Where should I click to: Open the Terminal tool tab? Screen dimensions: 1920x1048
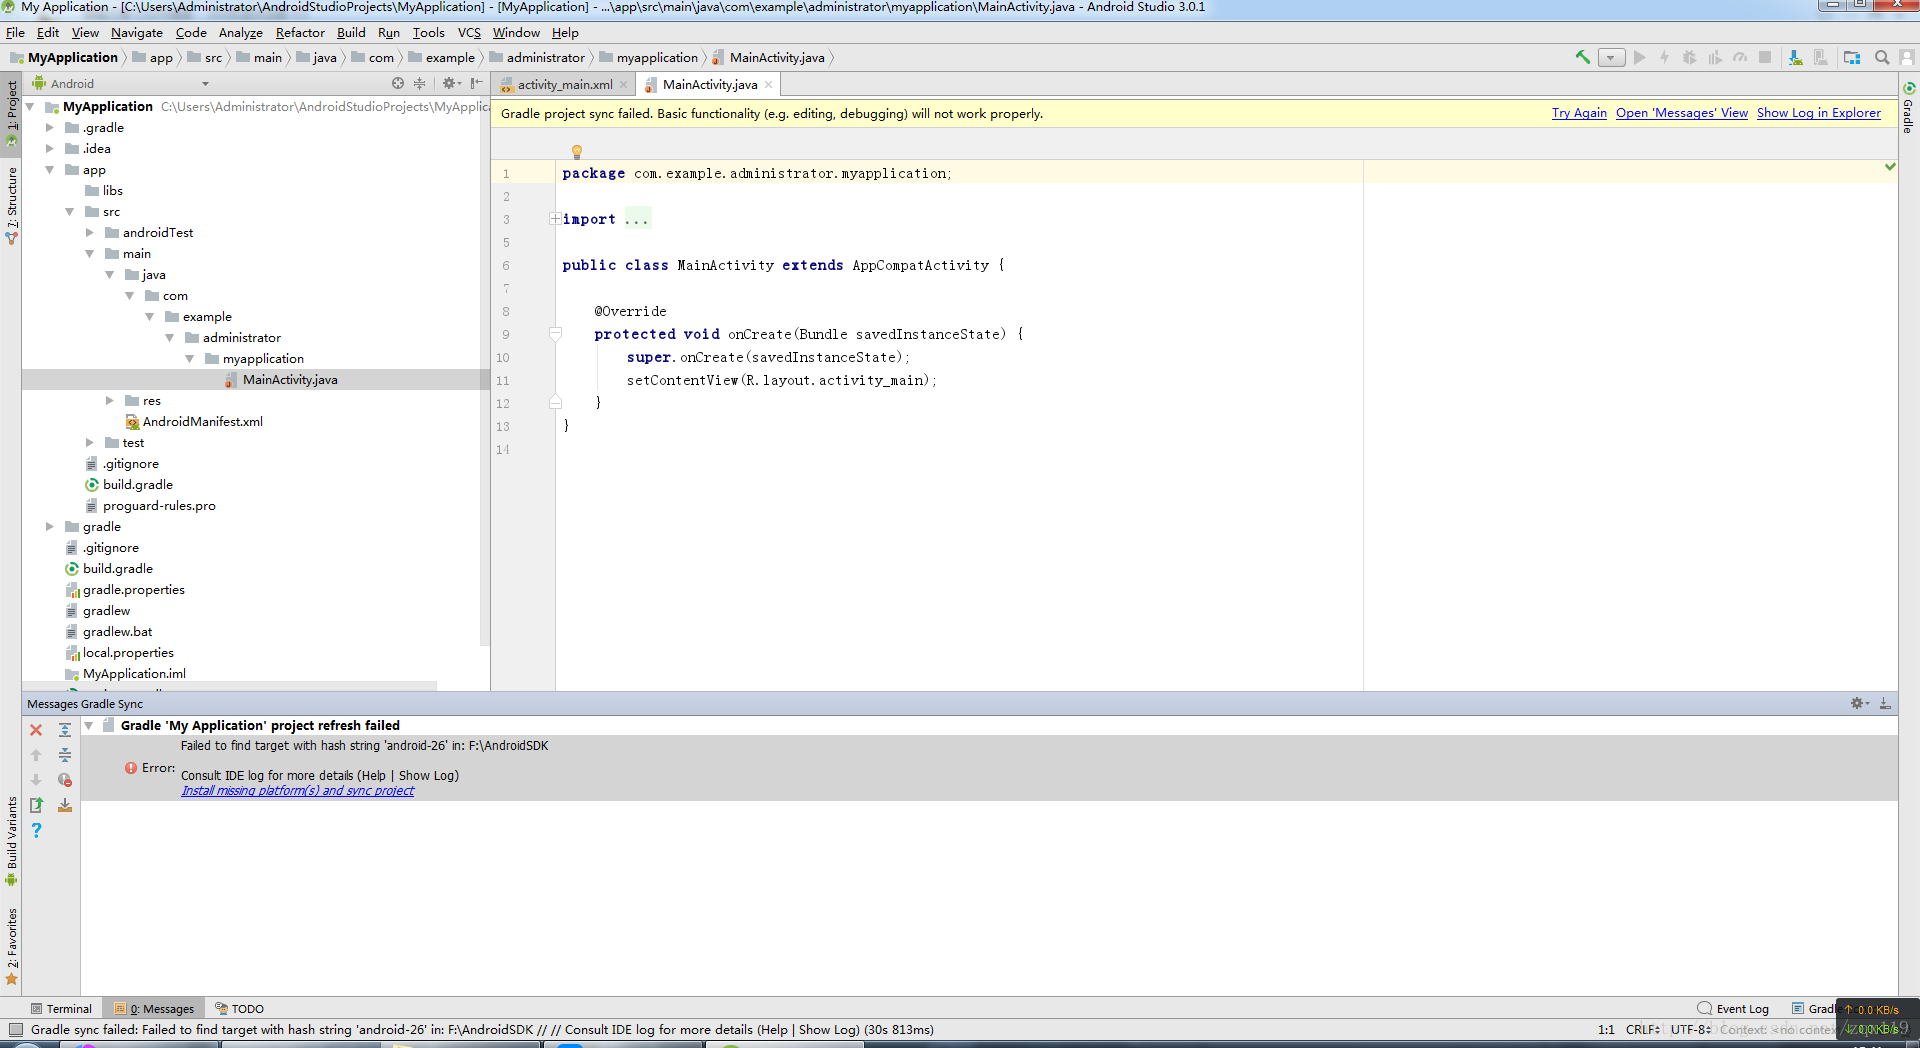[61, 1009]
